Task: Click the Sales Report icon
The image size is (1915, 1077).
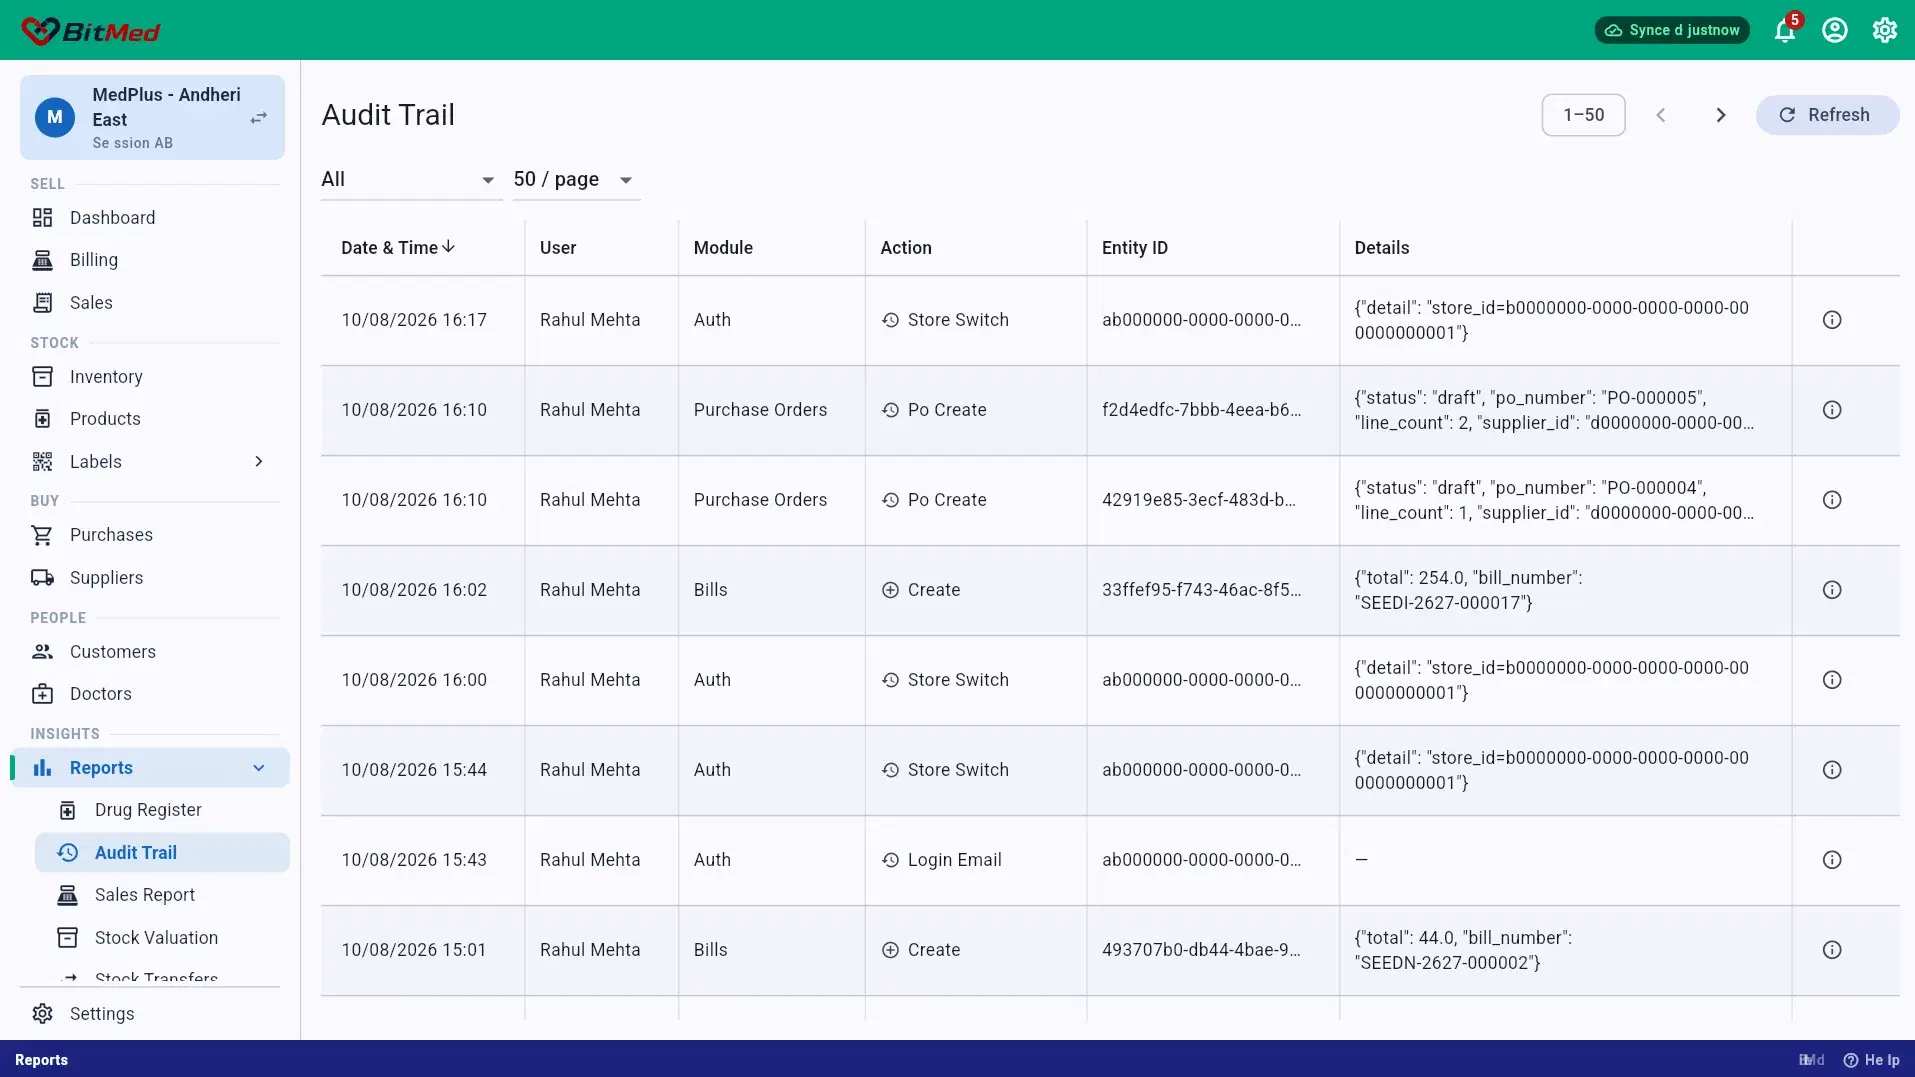Action: click(x=67, y=895)
